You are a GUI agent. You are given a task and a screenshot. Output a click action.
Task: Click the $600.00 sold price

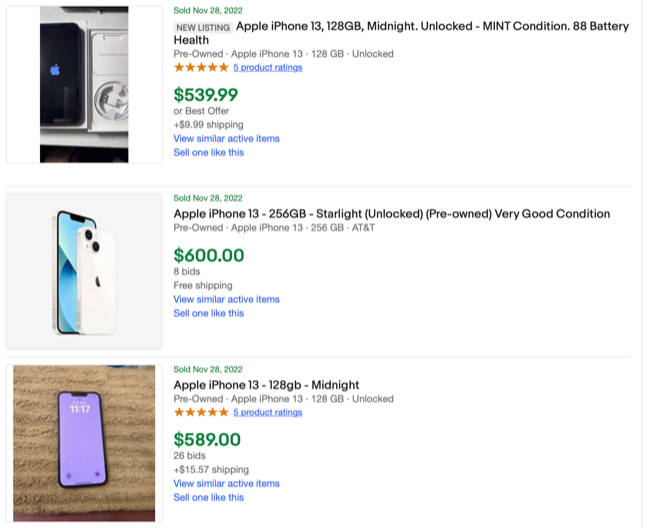click(x=209, y=255)
